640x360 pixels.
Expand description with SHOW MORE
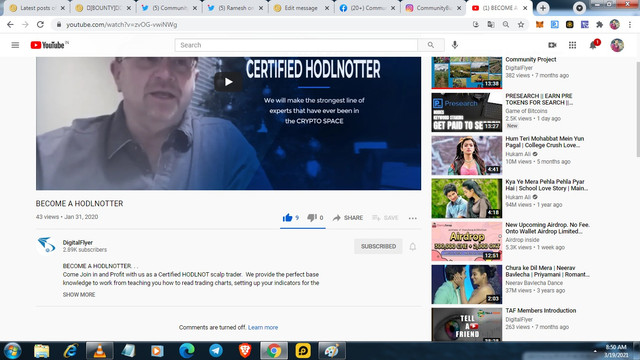point(79,294)
